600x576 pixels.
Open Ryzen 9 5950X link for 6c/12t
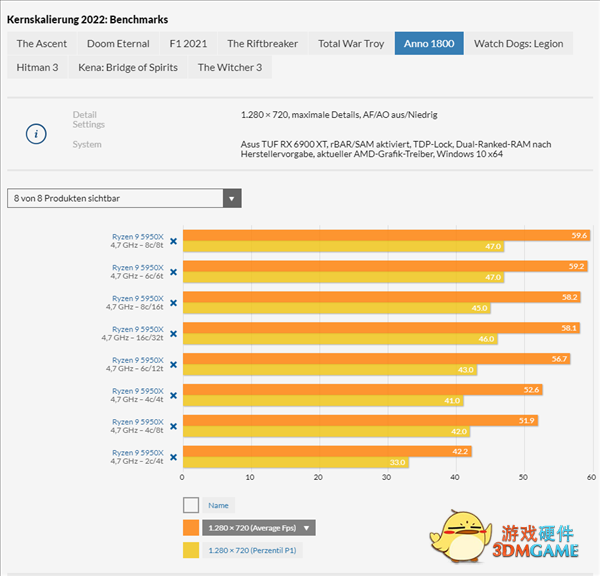pos(138,360)
